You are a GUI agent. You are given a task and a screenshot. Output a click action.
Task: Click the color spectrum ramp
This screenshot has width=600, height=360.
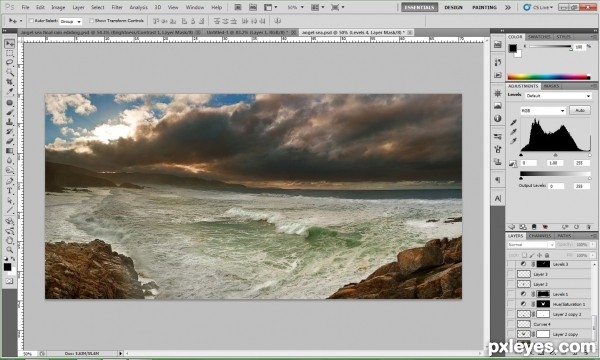click(x=549, y=77)
